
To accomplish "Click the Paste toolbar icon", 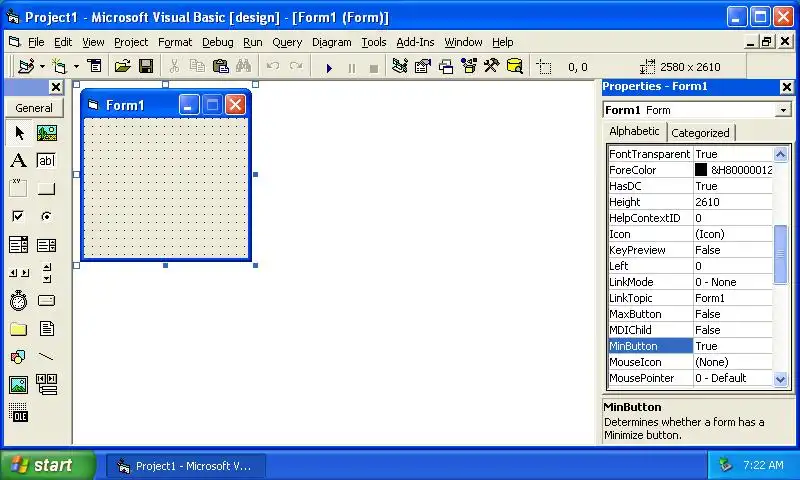I will click(220, 66).
